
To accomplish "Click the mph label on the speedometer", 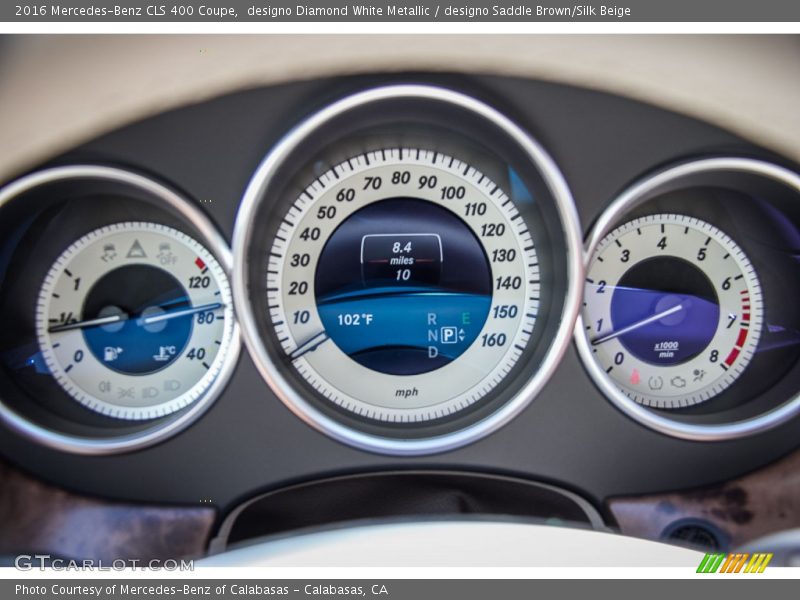I will (x=407, y=392).
